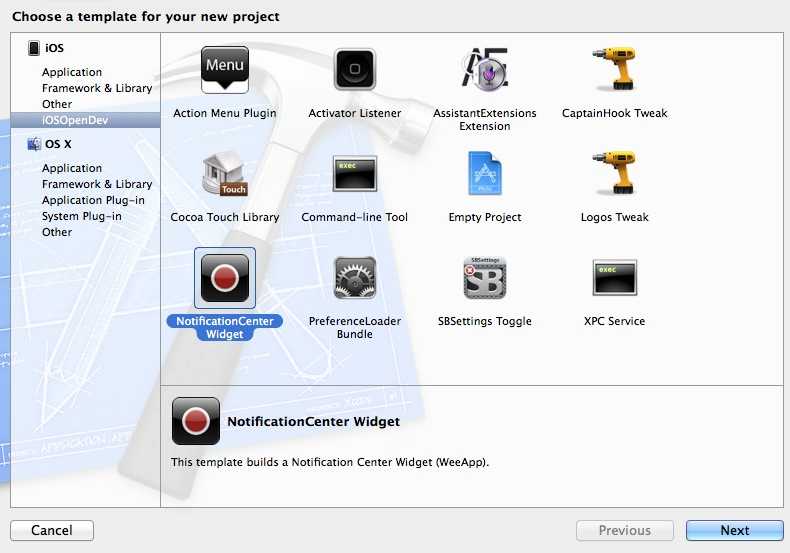Select the System Plug-in category
The image size is (790, 553).
pyautogui.click(x=82, y=216)
